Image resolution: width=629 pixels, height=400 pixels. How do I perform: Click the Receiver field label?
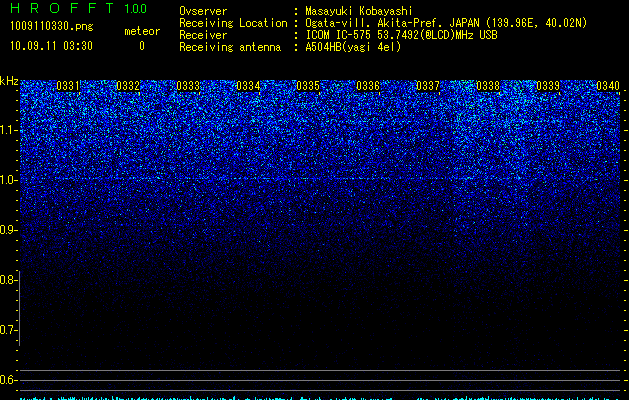[203, 35]
